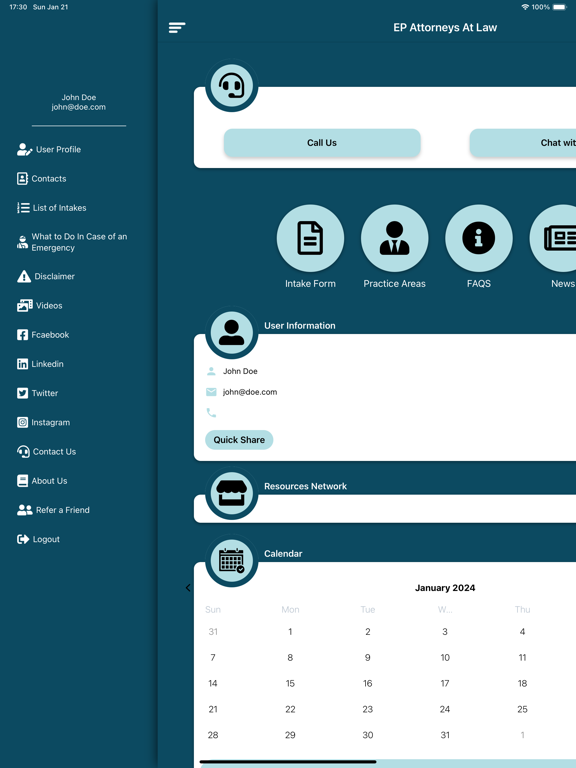Click the Linkedin text label
The image size is (576, 768).
(x=48, y=364)
